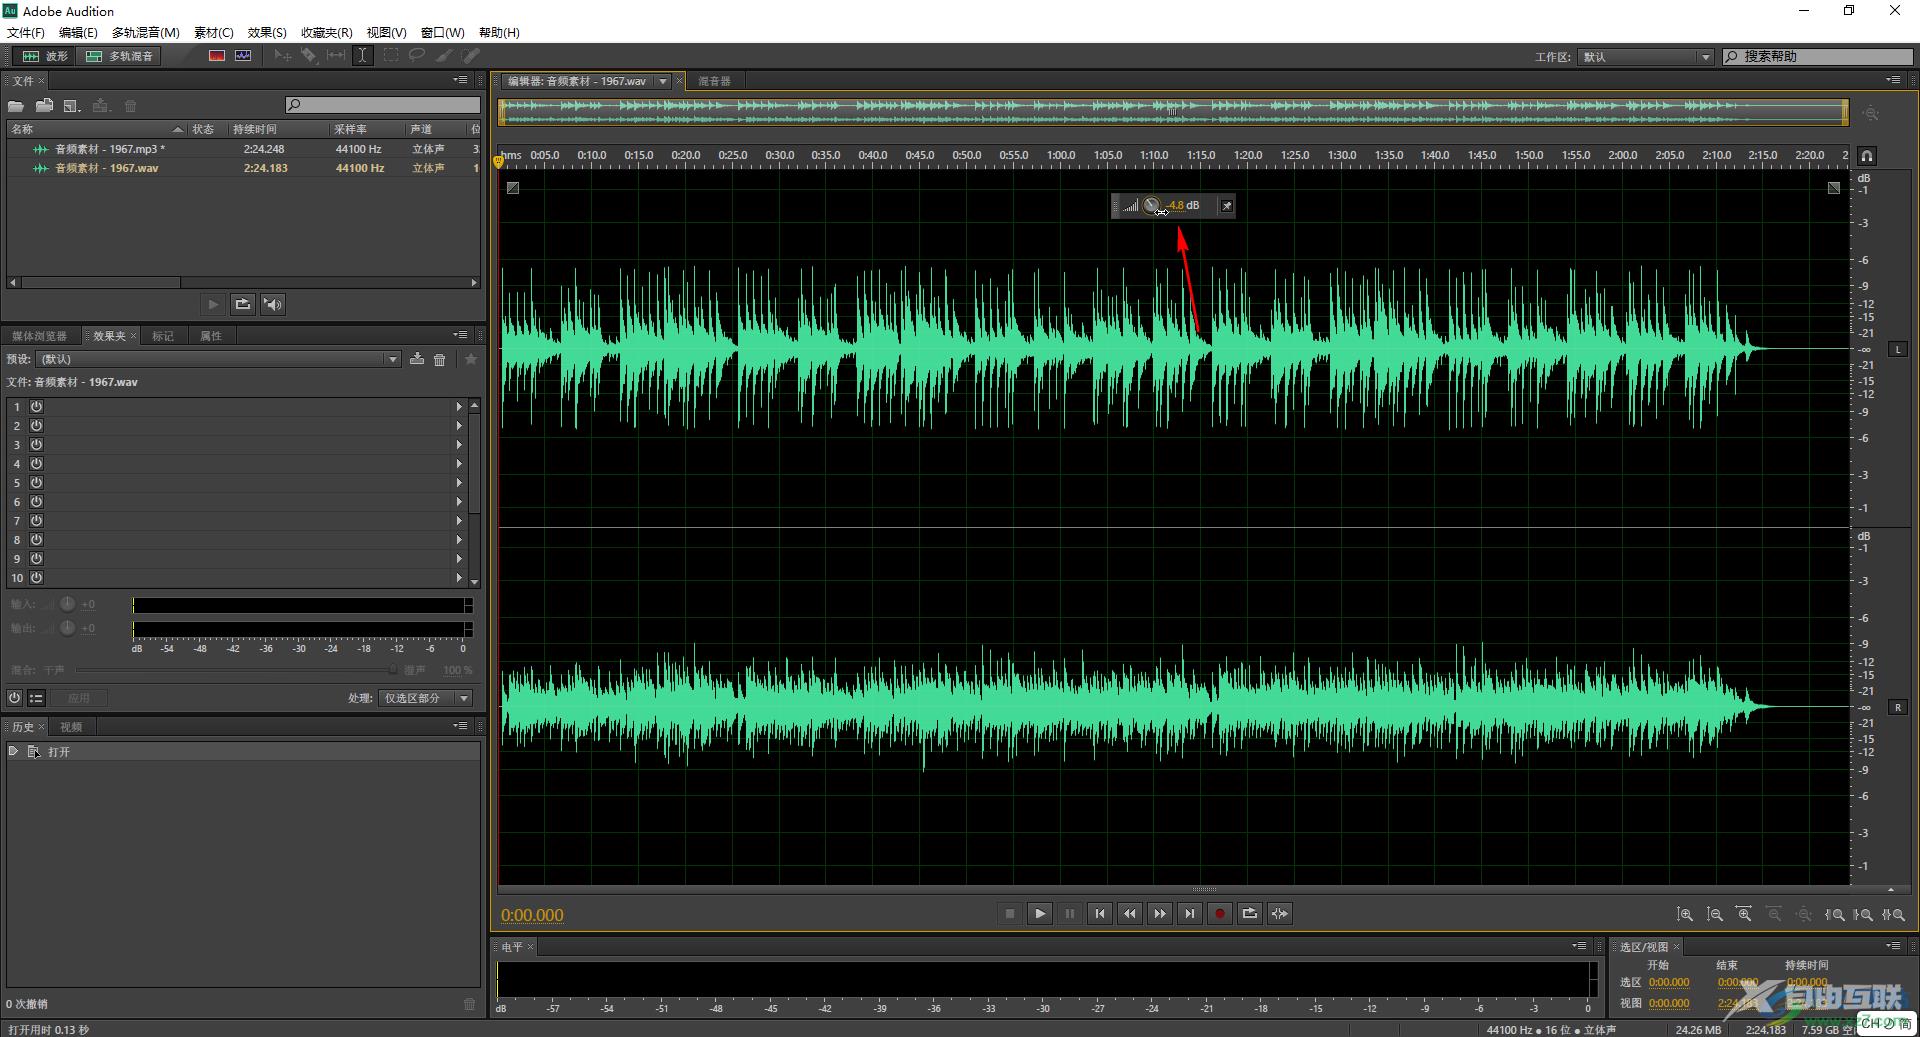Switch to the 视频 tab

(x=71, y=727)
